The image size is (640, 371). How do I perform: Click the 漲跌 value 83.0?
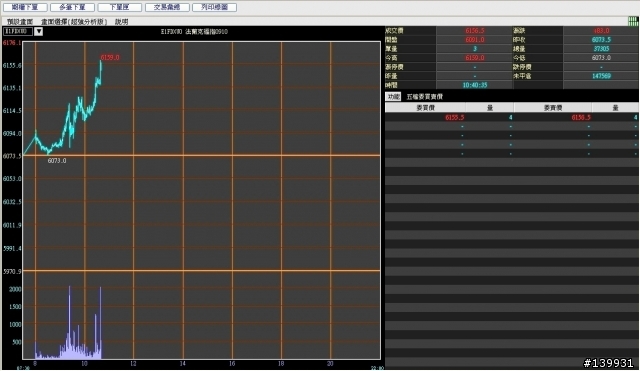601,31
